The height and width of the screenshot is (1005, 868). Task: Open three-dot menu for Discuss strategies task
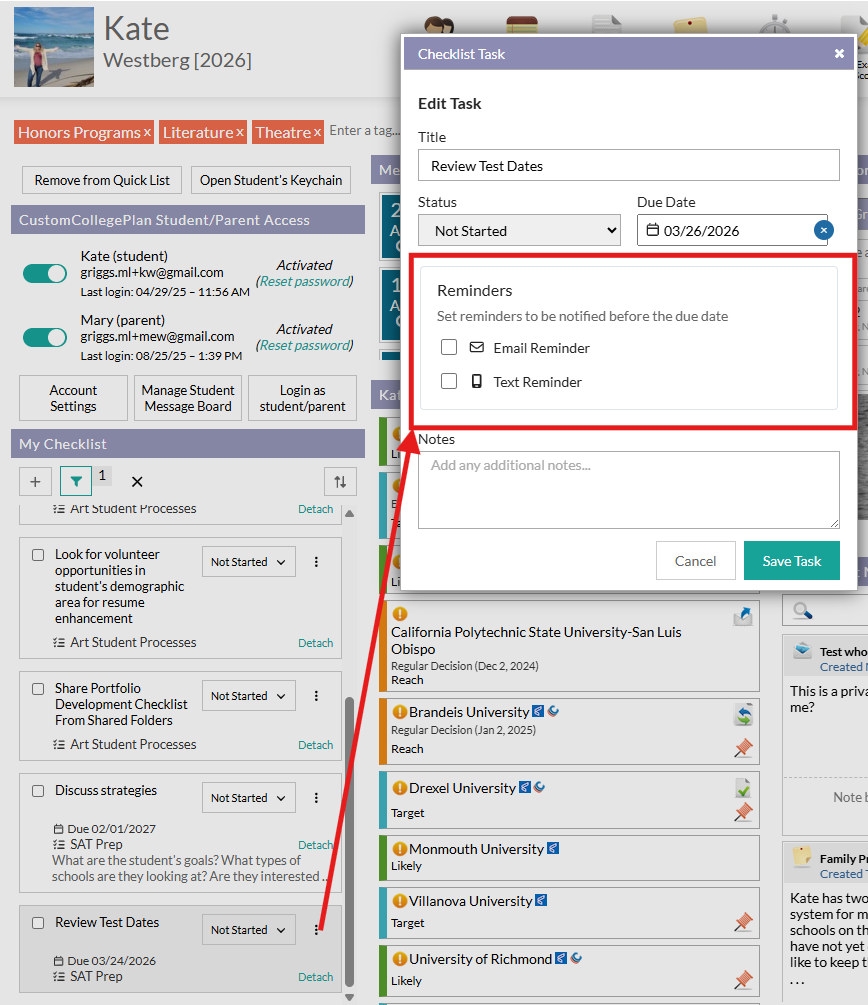click(x=317, y=798)
